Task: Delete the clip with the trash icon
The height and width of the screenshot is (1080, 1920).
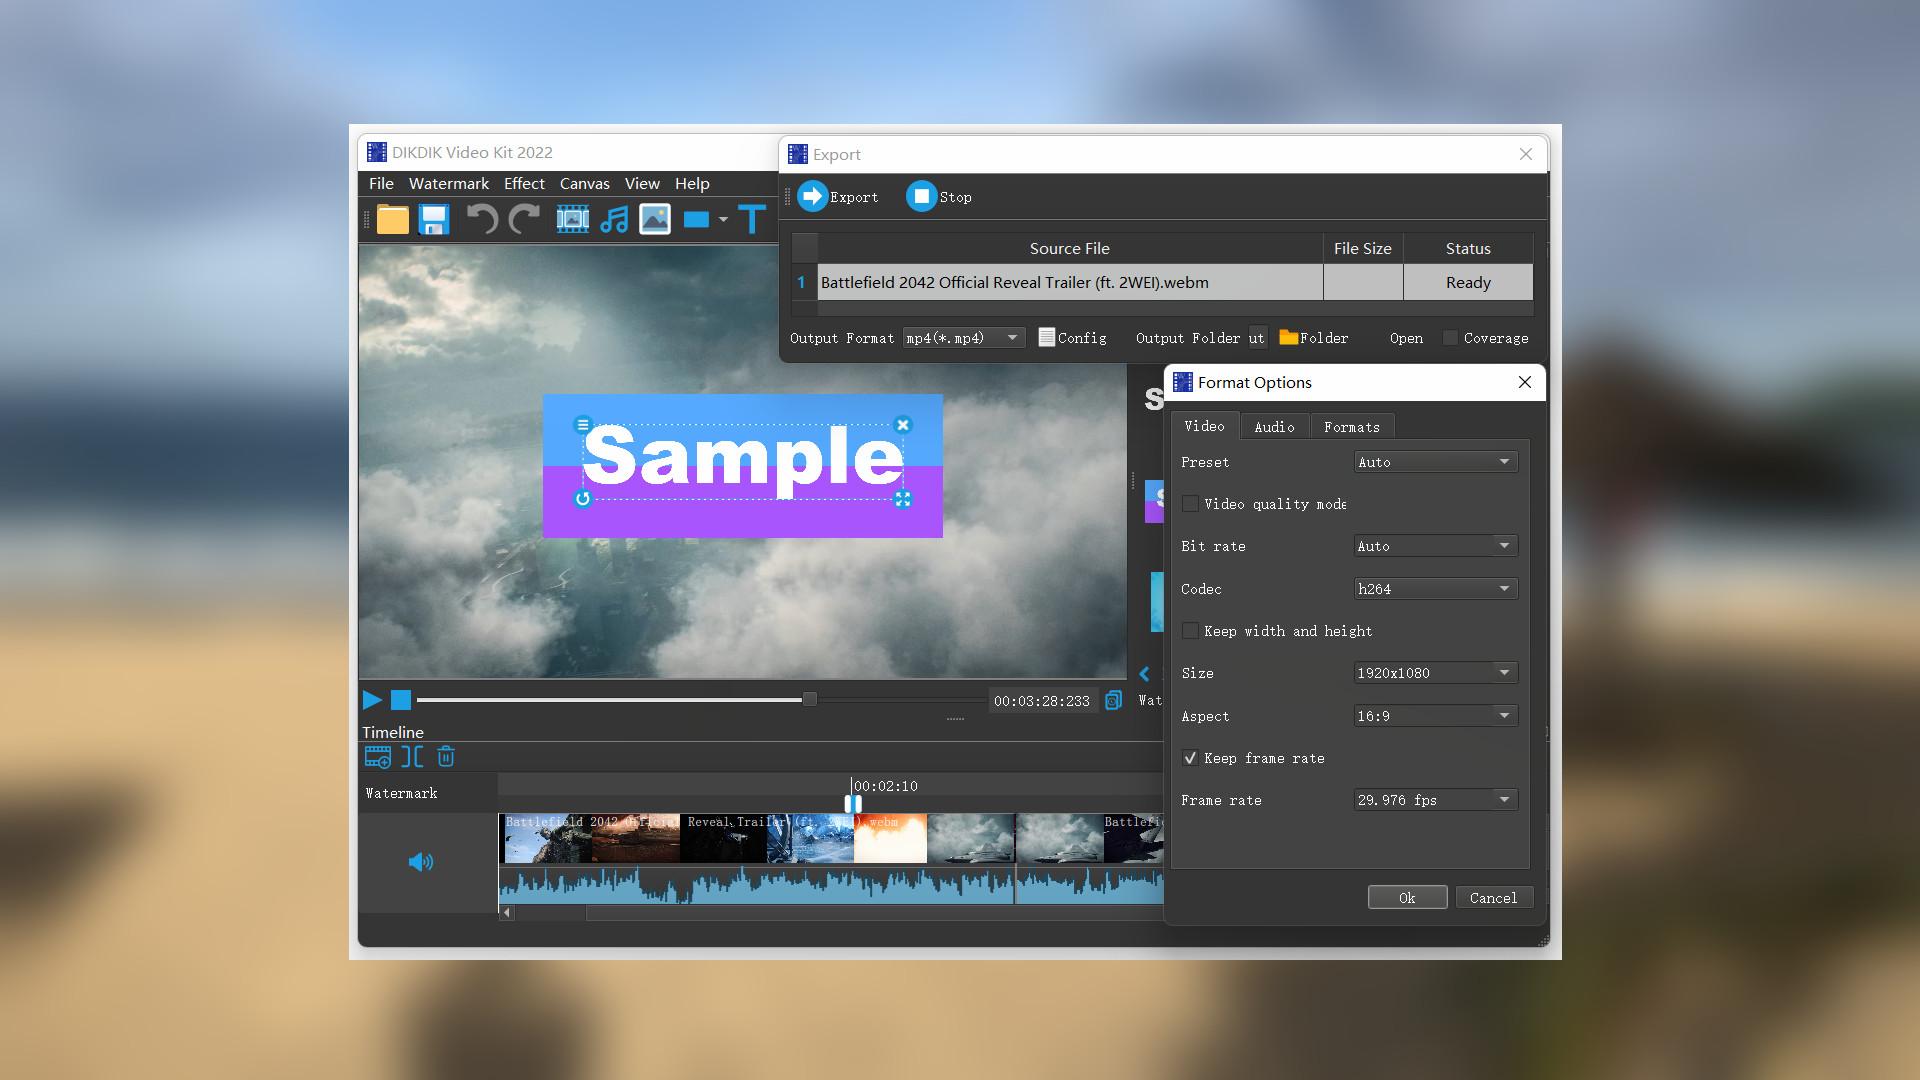Action: (x=445, y=757)
